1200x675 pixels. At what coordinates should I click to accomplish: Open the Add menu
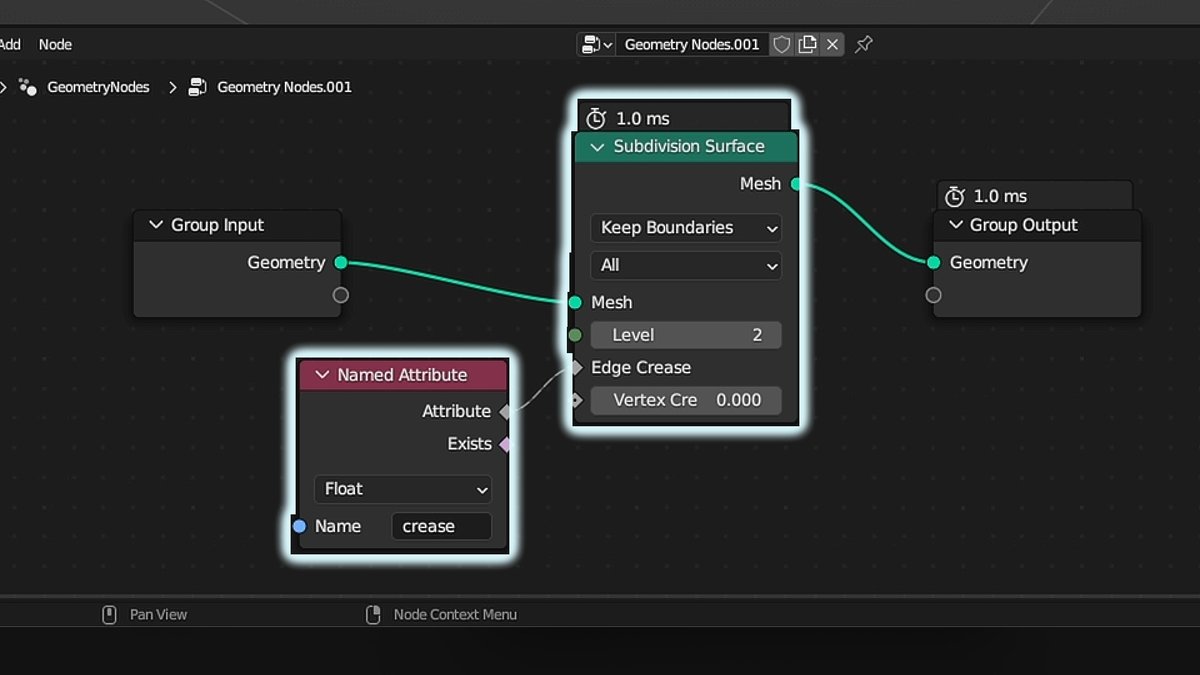pyautogui.click(x=10, y=44)
